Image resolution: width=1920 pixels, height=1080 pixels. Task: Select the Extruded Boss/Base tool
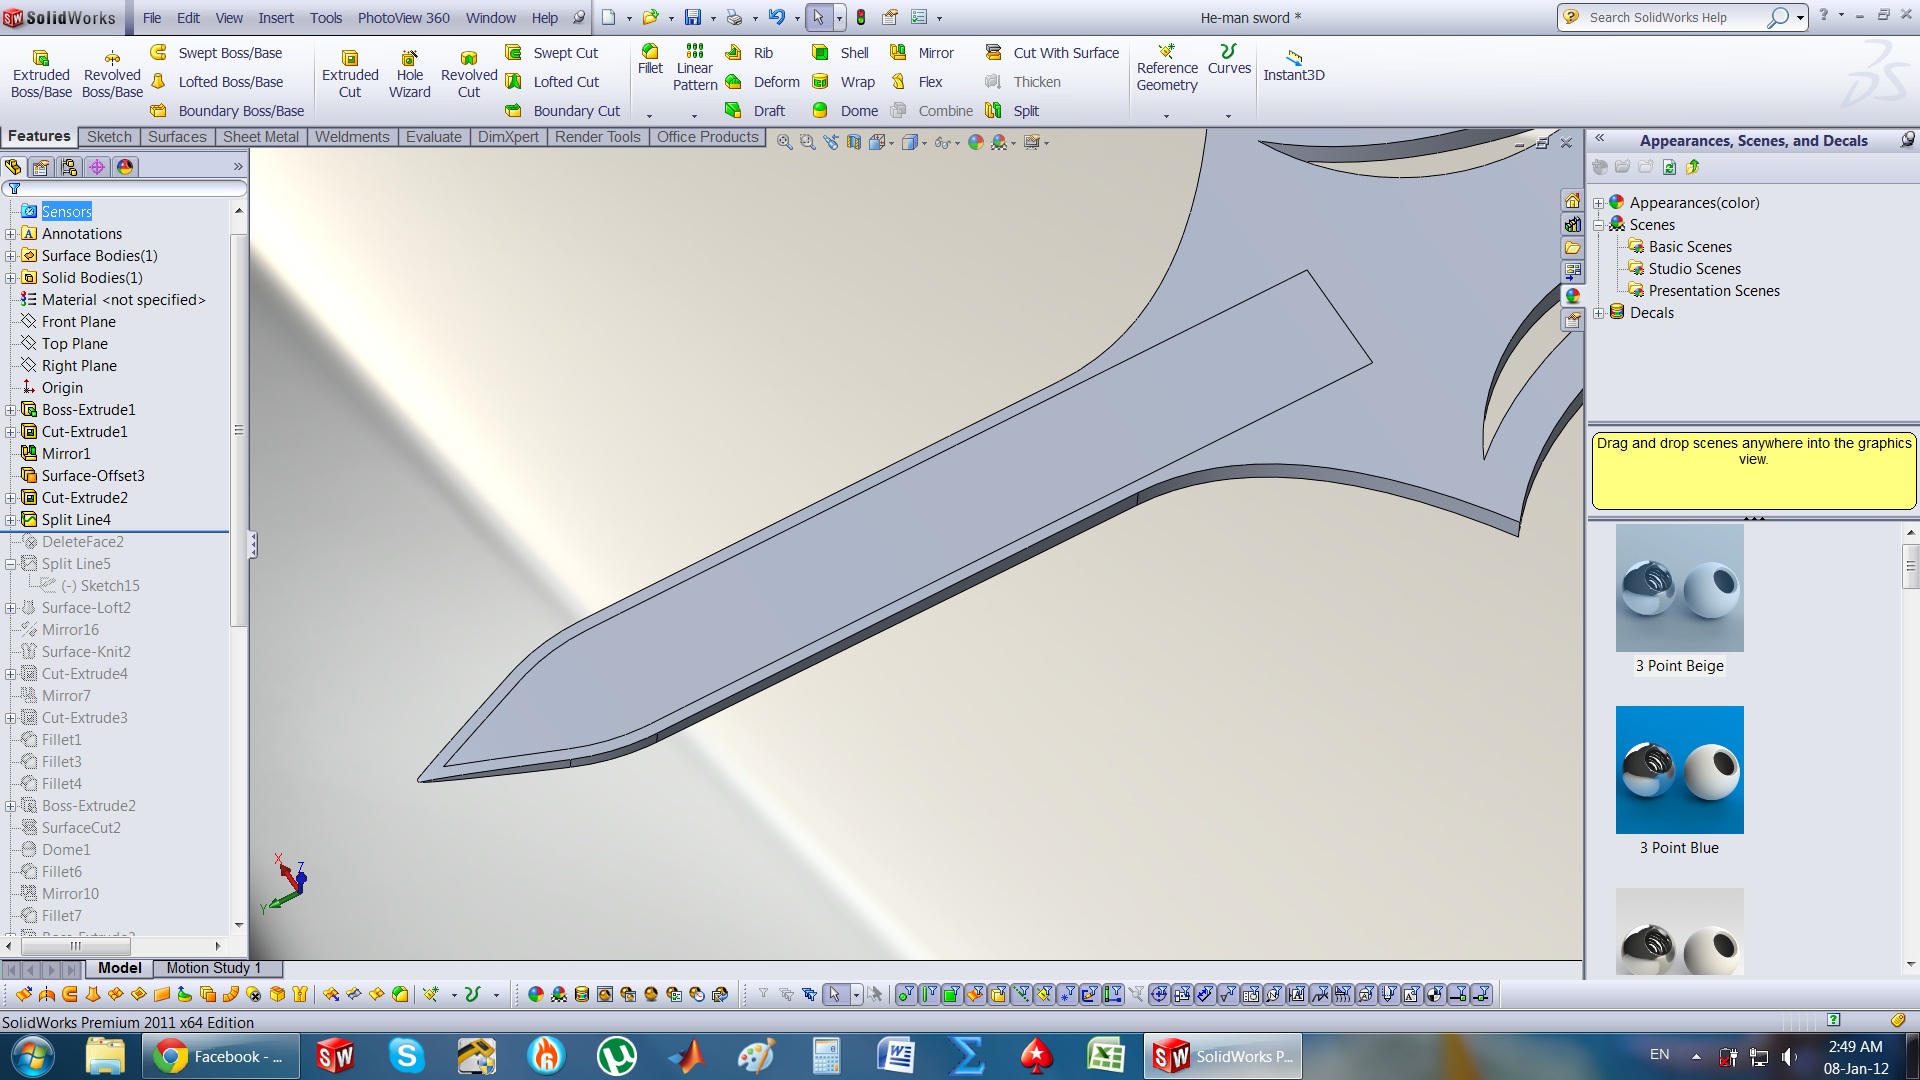coord(41,73)
